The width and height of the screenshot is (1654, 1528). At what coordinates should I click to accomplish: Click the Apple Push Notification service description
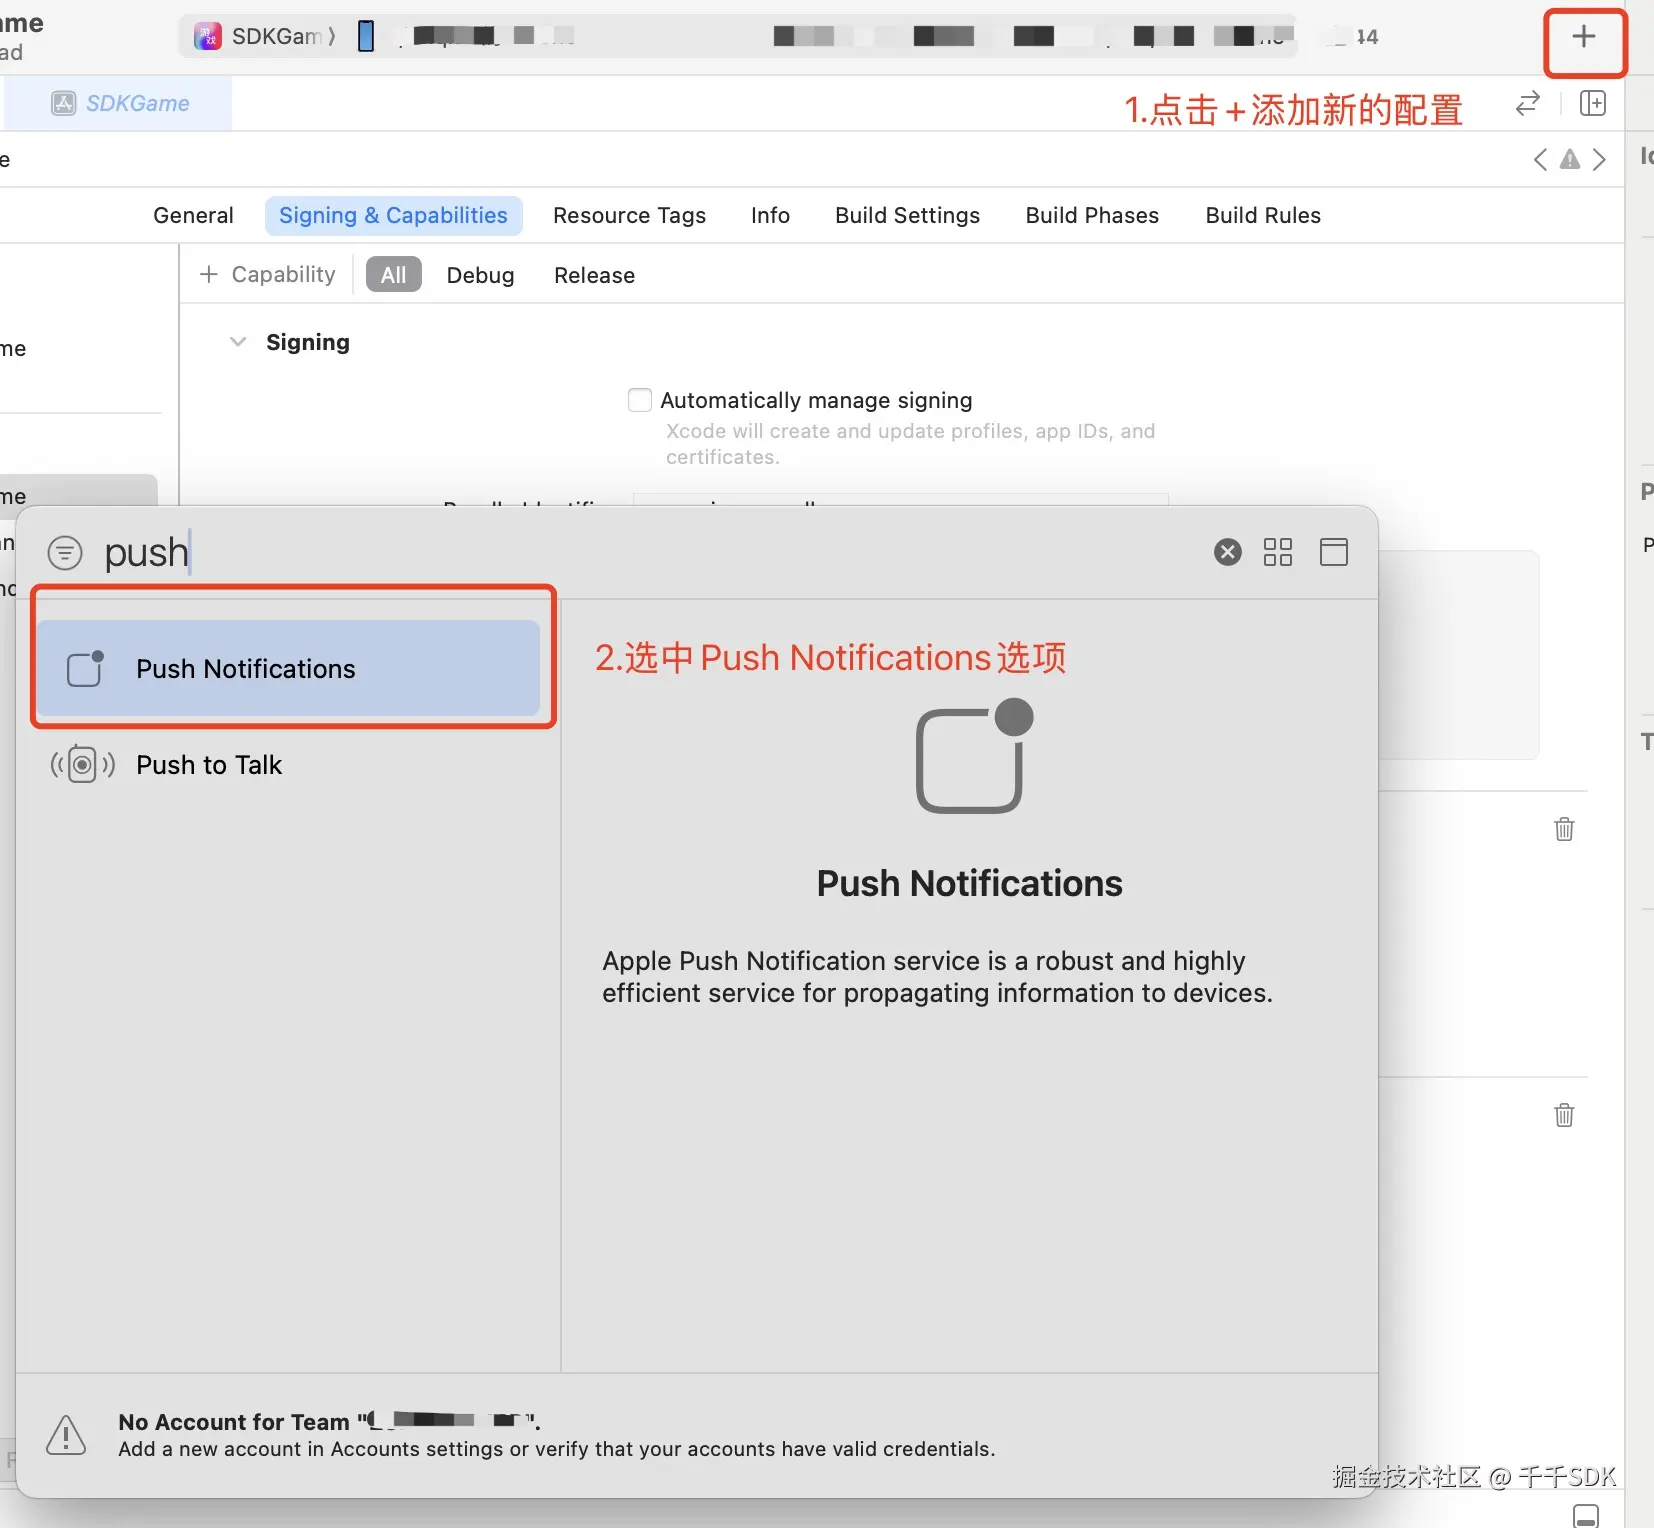(x=937, y=977)
